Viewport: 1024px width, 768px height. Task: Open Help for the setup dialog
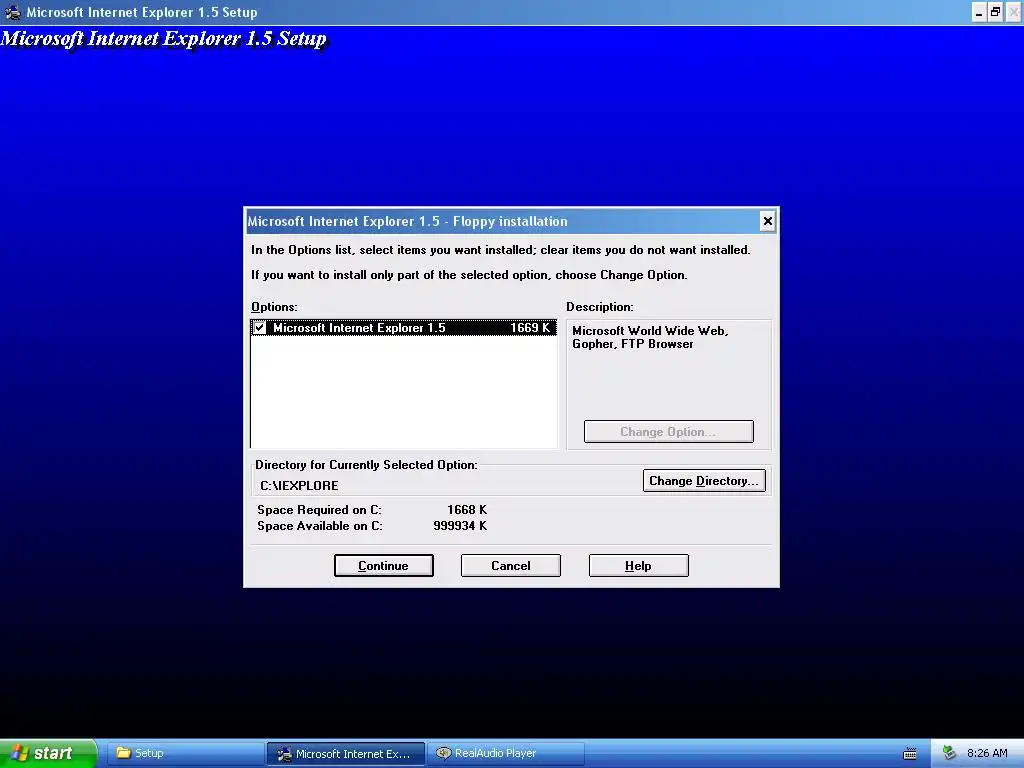(x=638, y=566)
